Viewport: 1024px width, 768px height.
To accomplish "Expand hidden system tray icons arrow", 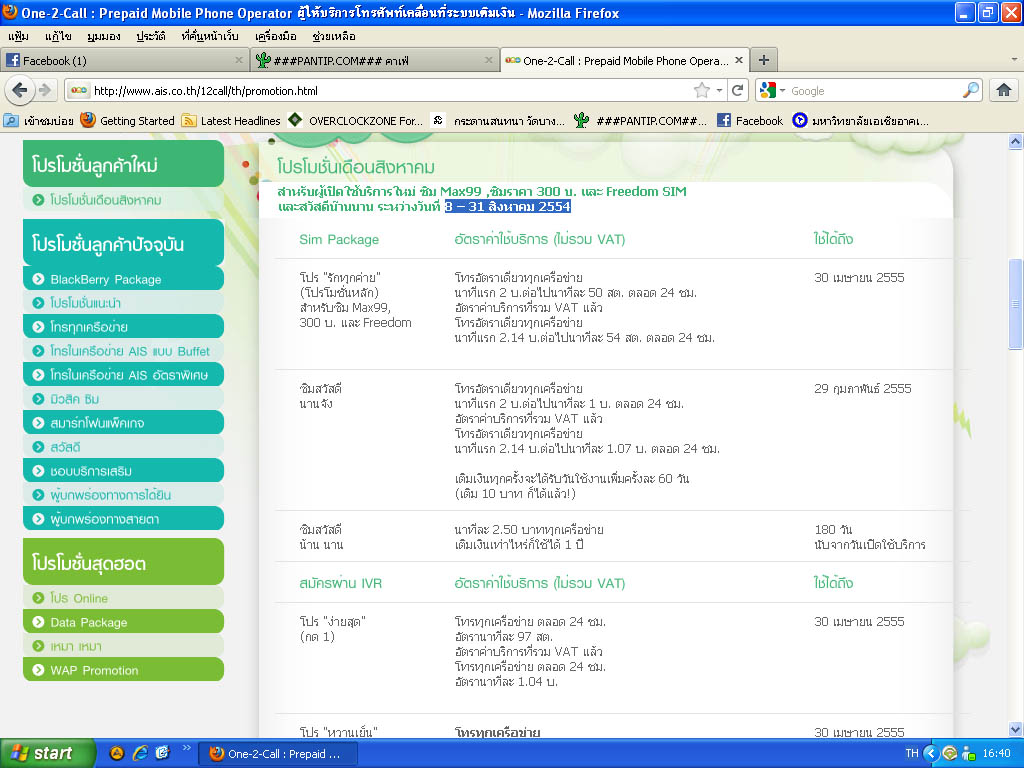I will tap(931, 753).
